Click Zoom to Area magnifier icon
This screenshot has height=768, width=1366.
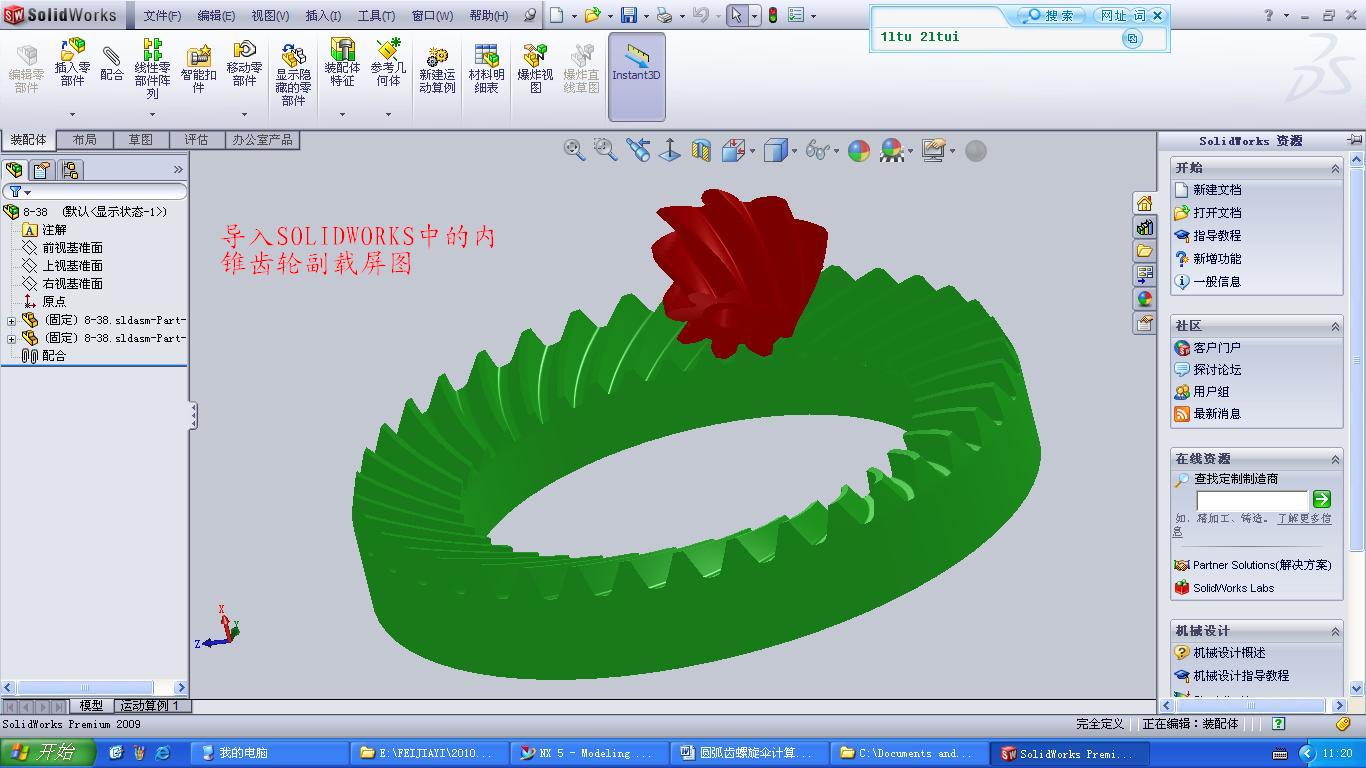pos(605,150)
